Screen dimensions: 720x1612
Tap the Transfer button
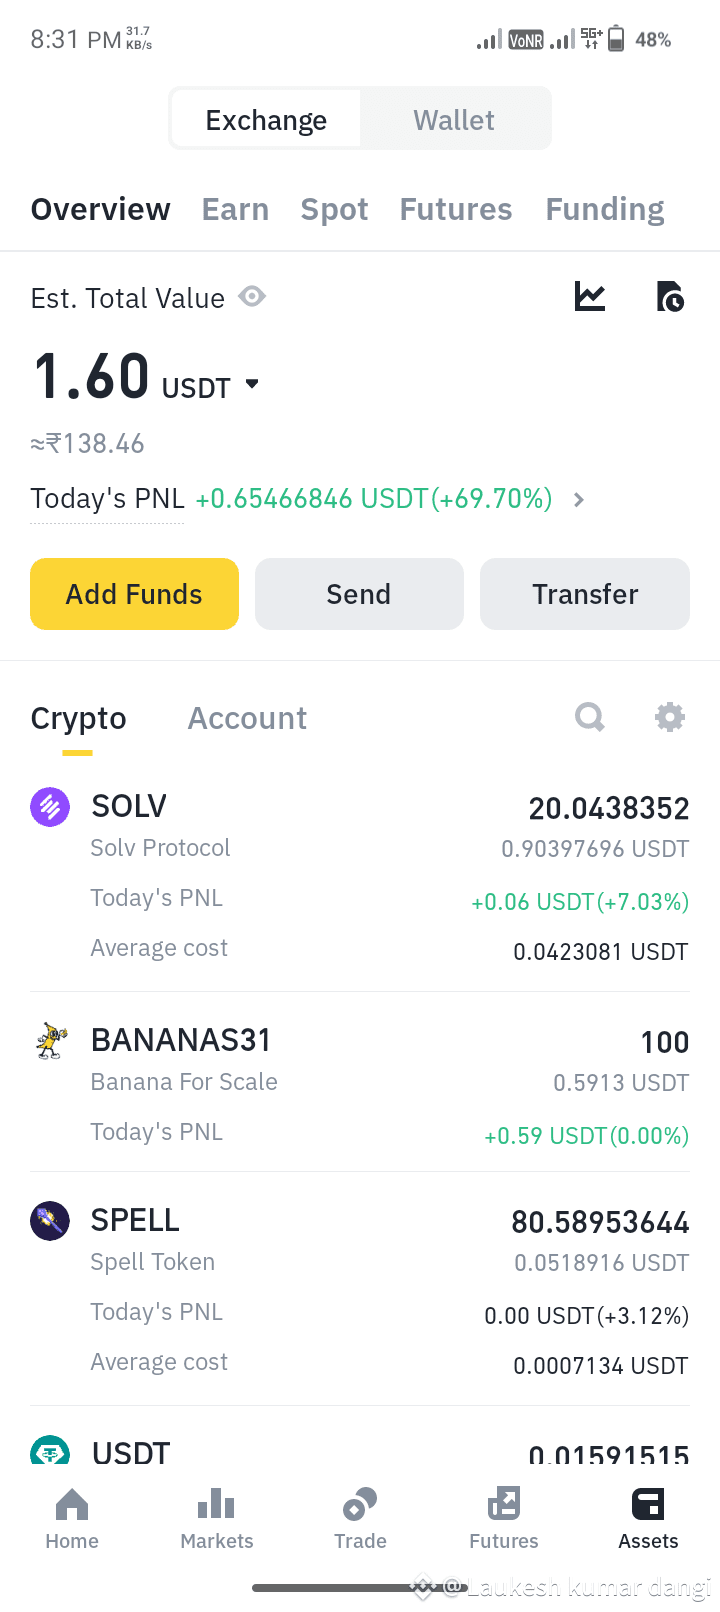[585, 594]
